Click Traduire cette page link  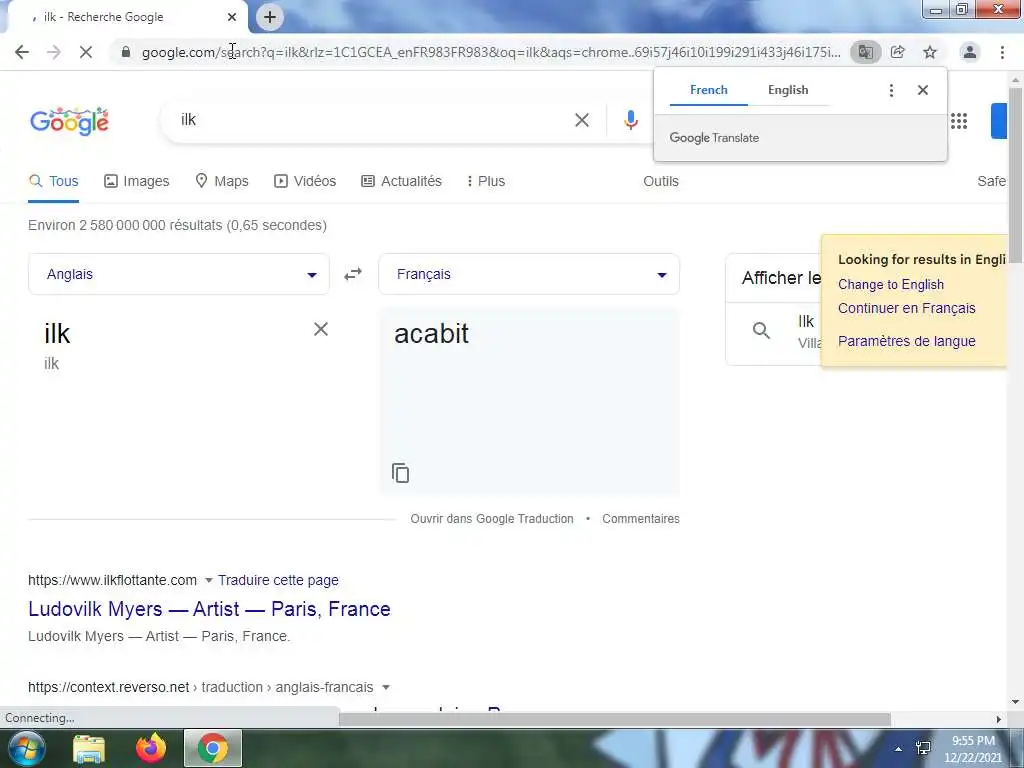click(x=278, y=580)
